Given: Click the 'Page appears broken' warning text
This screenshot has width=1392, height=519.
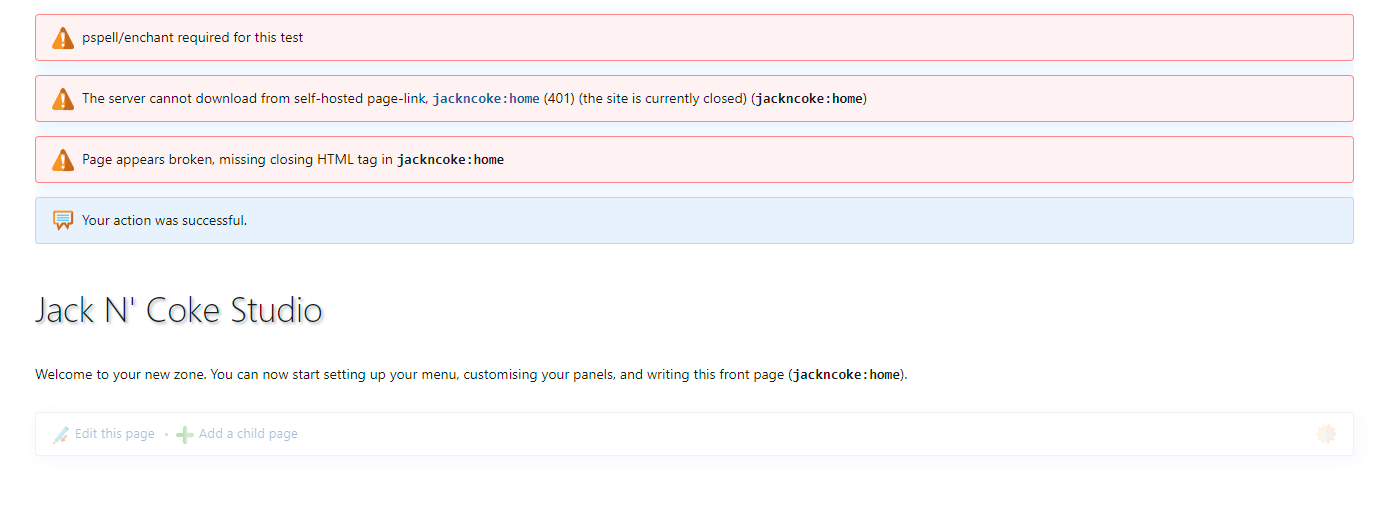Looking at the screenshot, I should (x=237, y=160).
